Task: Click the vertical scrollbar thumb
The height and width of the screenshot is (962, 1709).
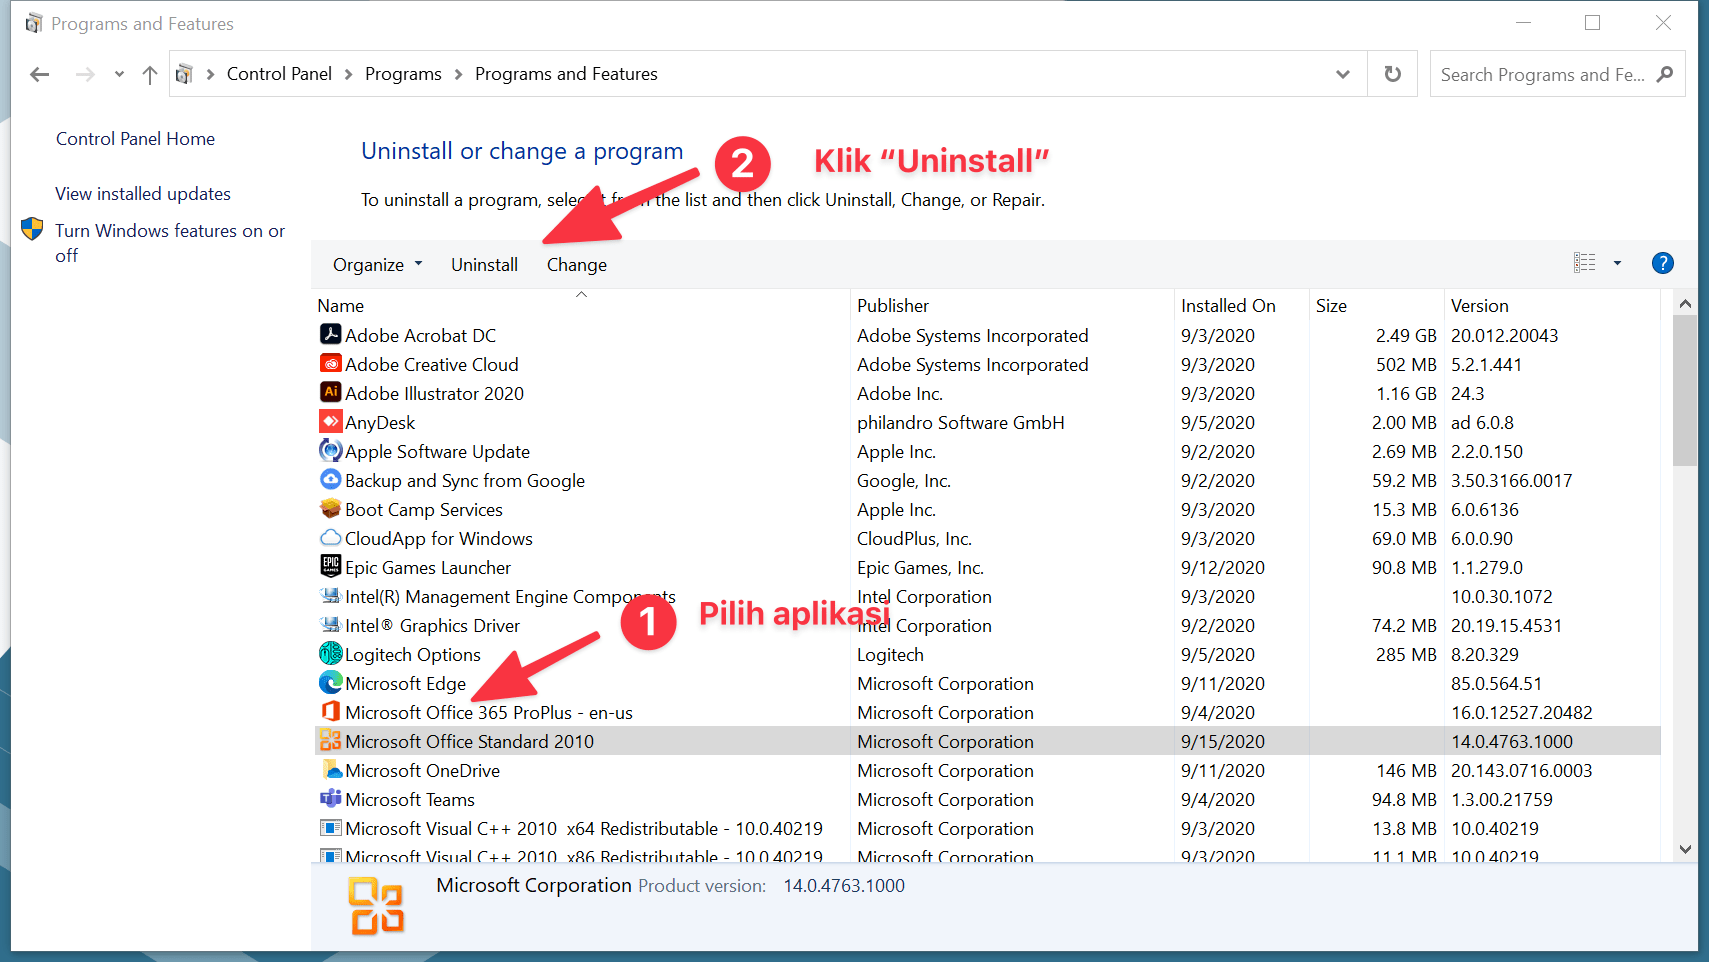Action: coord(1685,391)
